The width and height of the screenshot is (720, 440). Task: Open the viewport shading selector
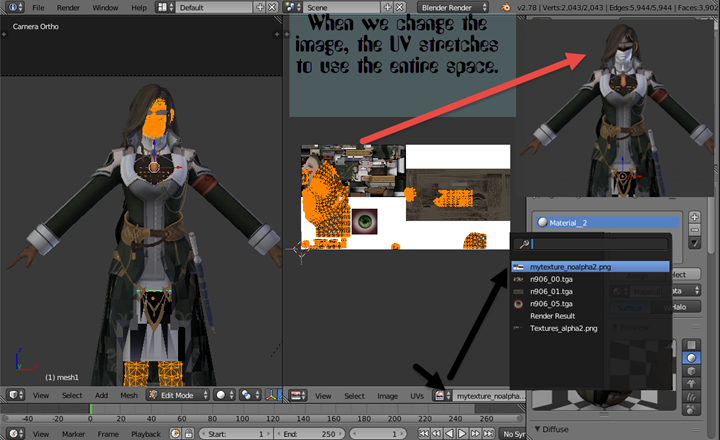pos(225,395)
